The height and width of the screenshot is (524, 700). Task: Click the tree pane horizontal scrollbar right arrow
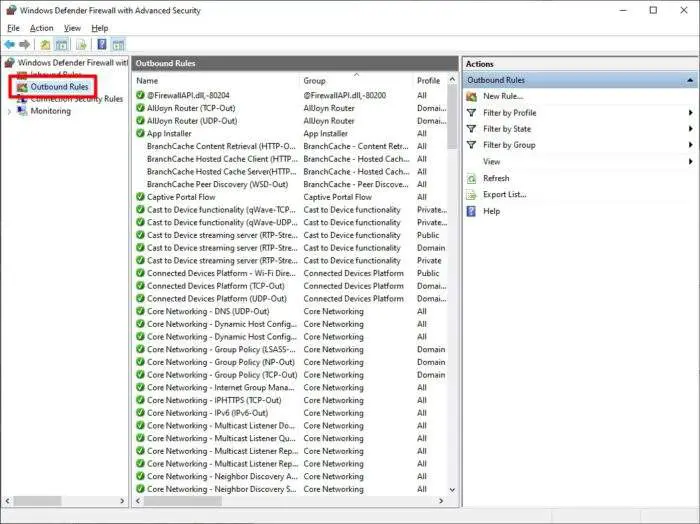[122, 501]
